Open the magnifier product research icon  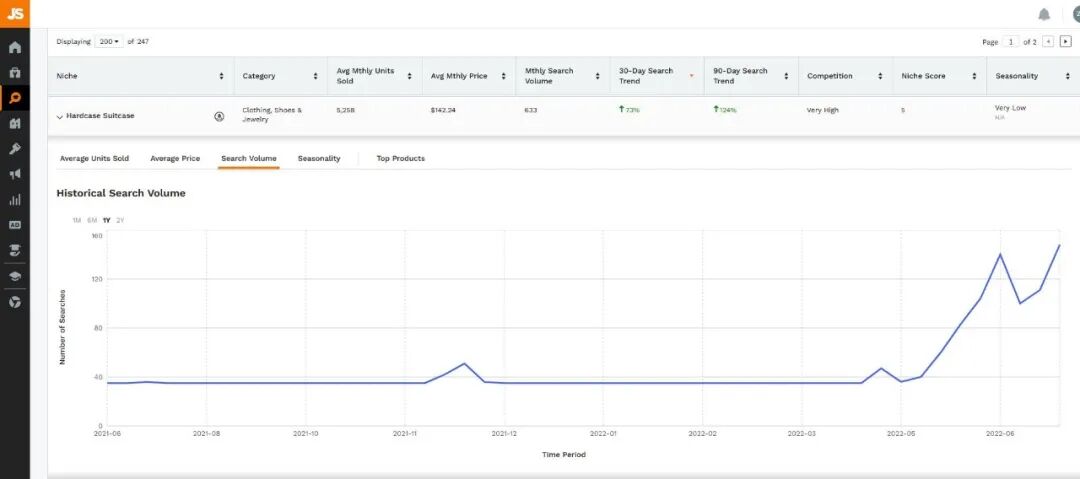(x=14, y=98)
